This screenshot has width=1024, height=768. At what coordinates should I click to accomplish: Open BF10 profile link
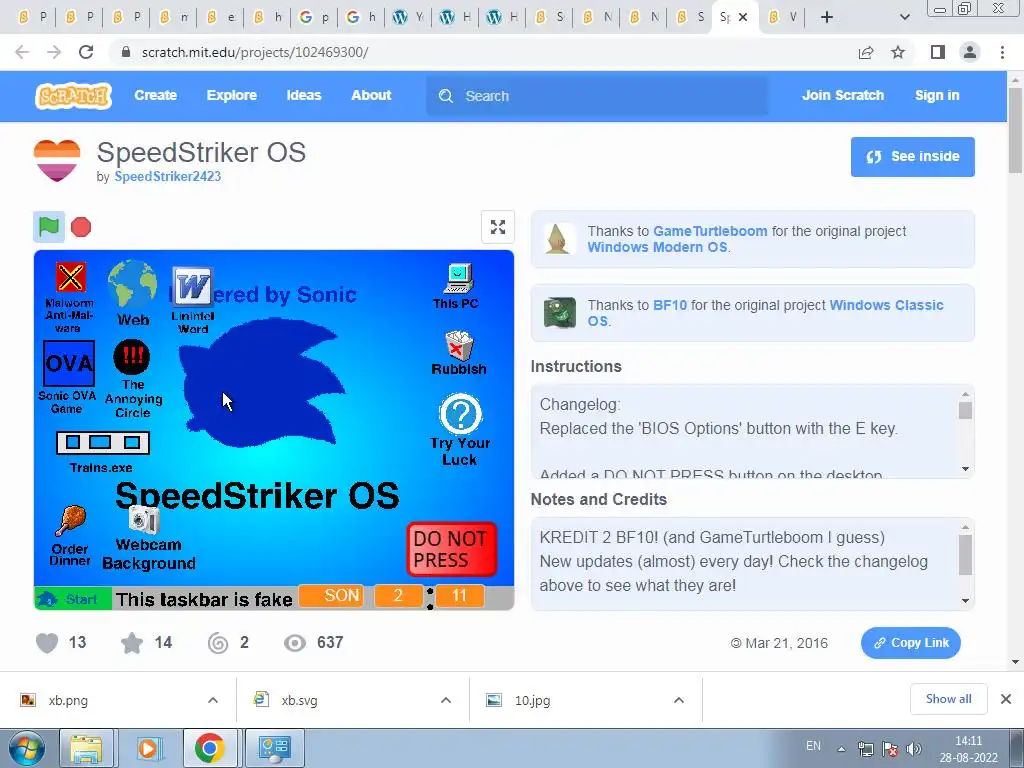click(x=669, y=305)
